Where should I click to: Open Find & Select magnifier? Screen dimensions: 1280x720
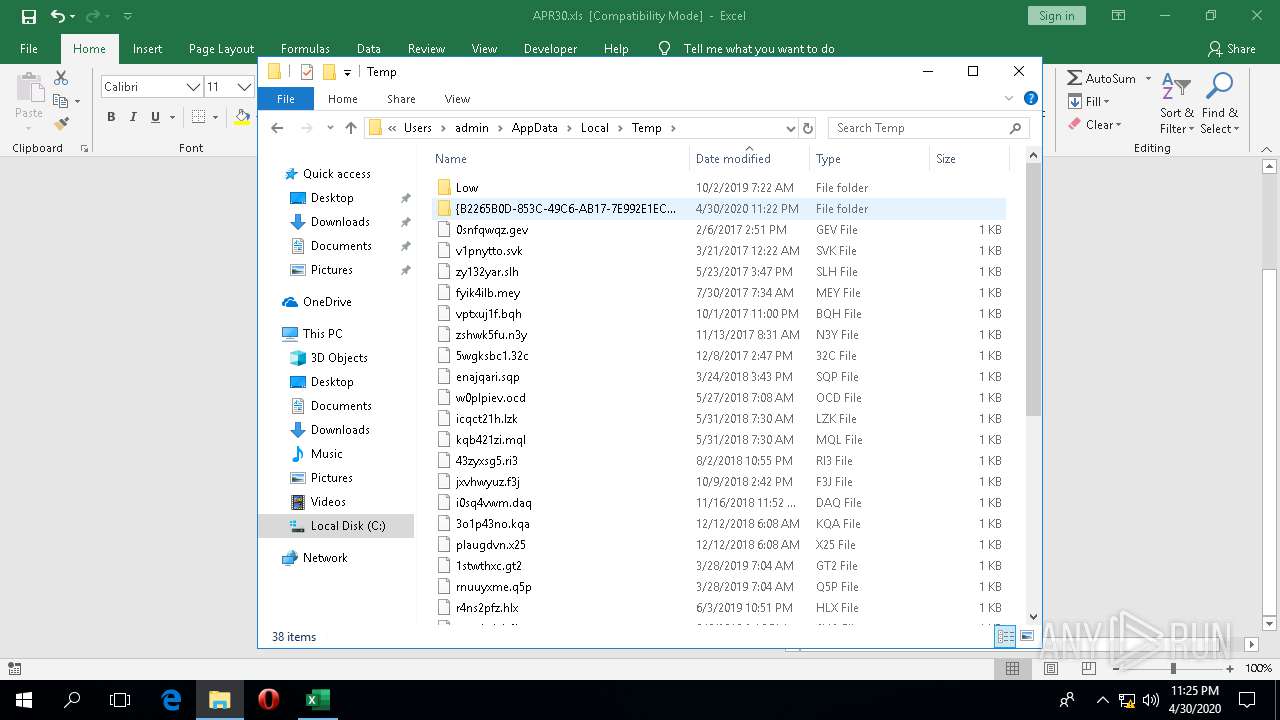tap(1220, 103)
